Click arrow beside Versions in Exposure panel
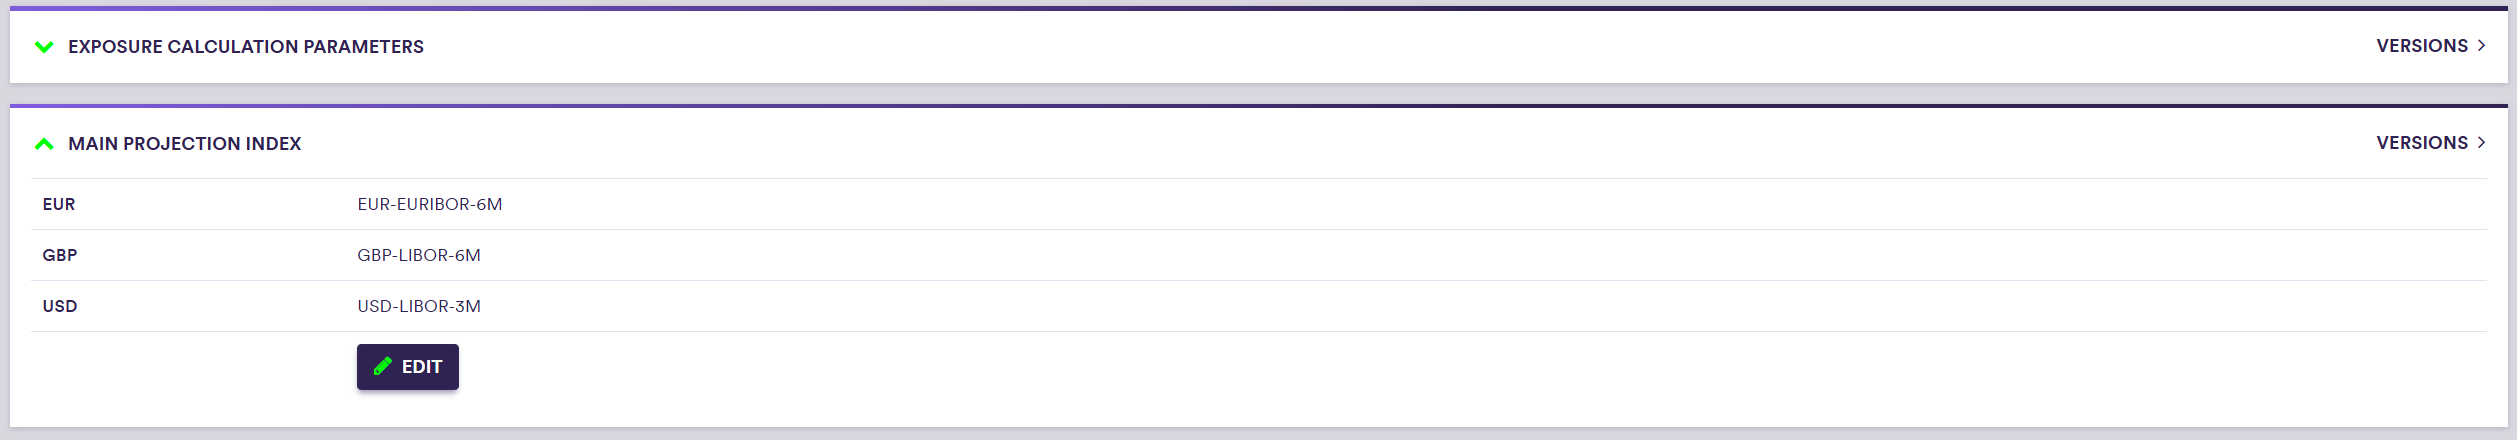Image resolution: width=2517 pixels, height=440 pixels. pyautogui.click(x=2481, y=46)
